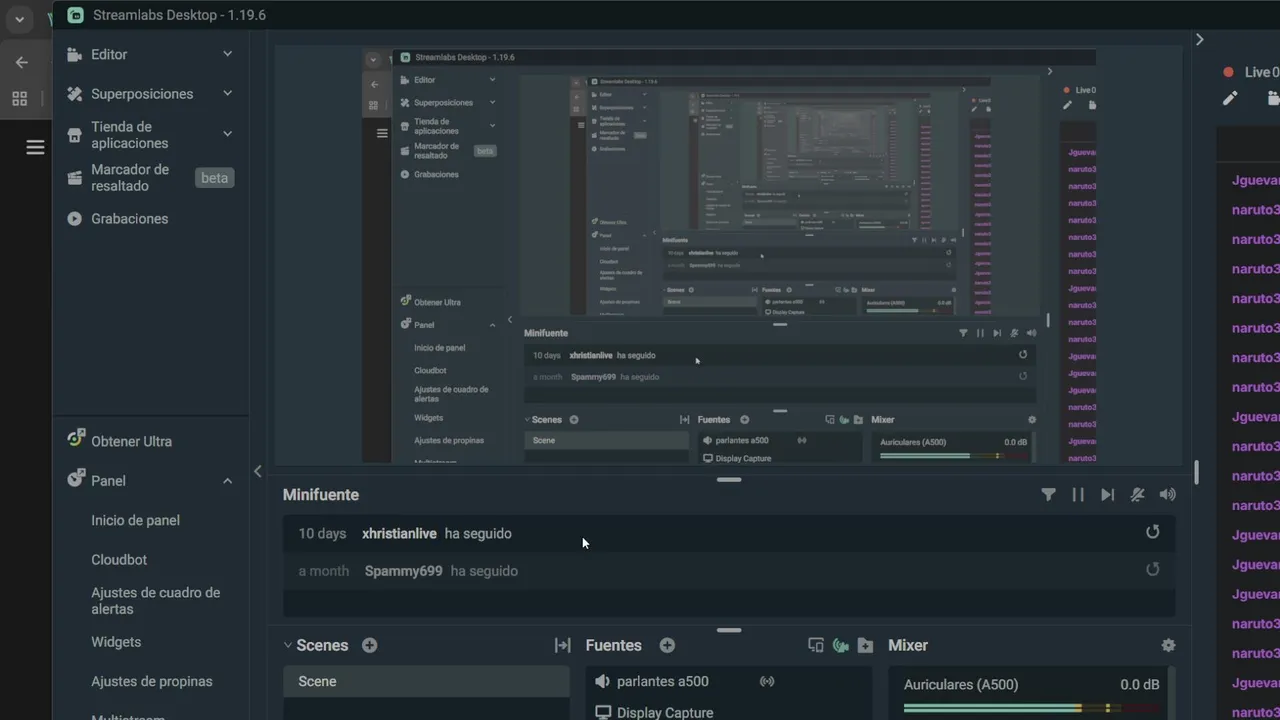Collapse the left sidebar with the arrow

tap(258, 471)
